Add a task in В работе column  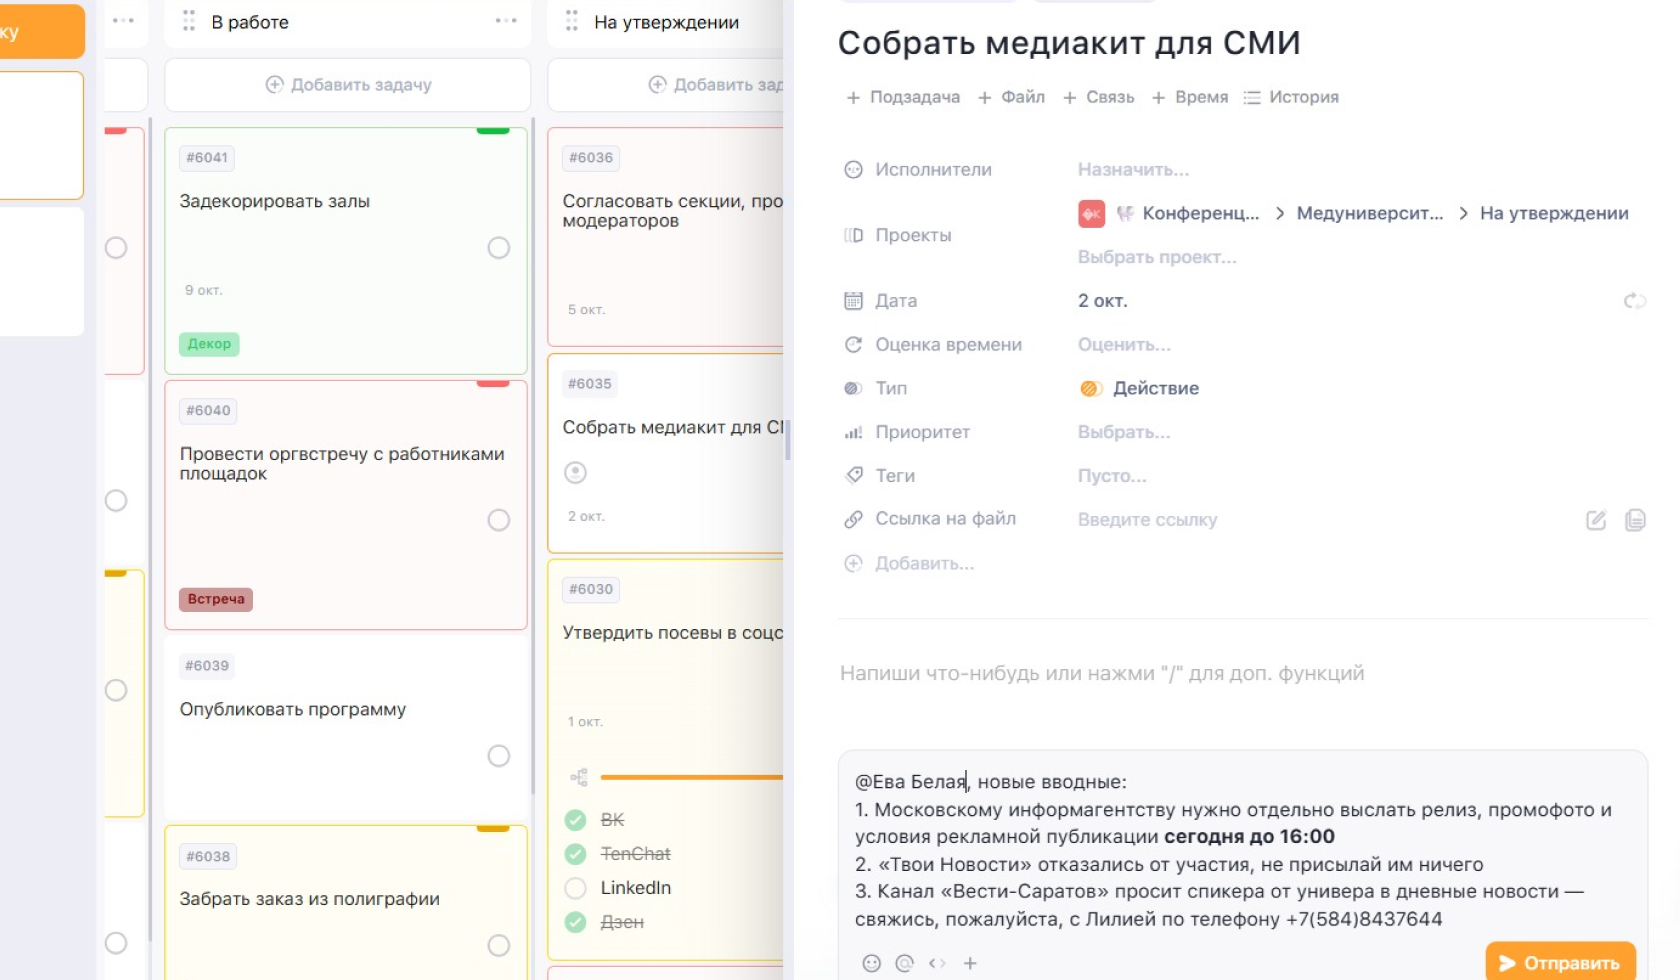(348, 85)
